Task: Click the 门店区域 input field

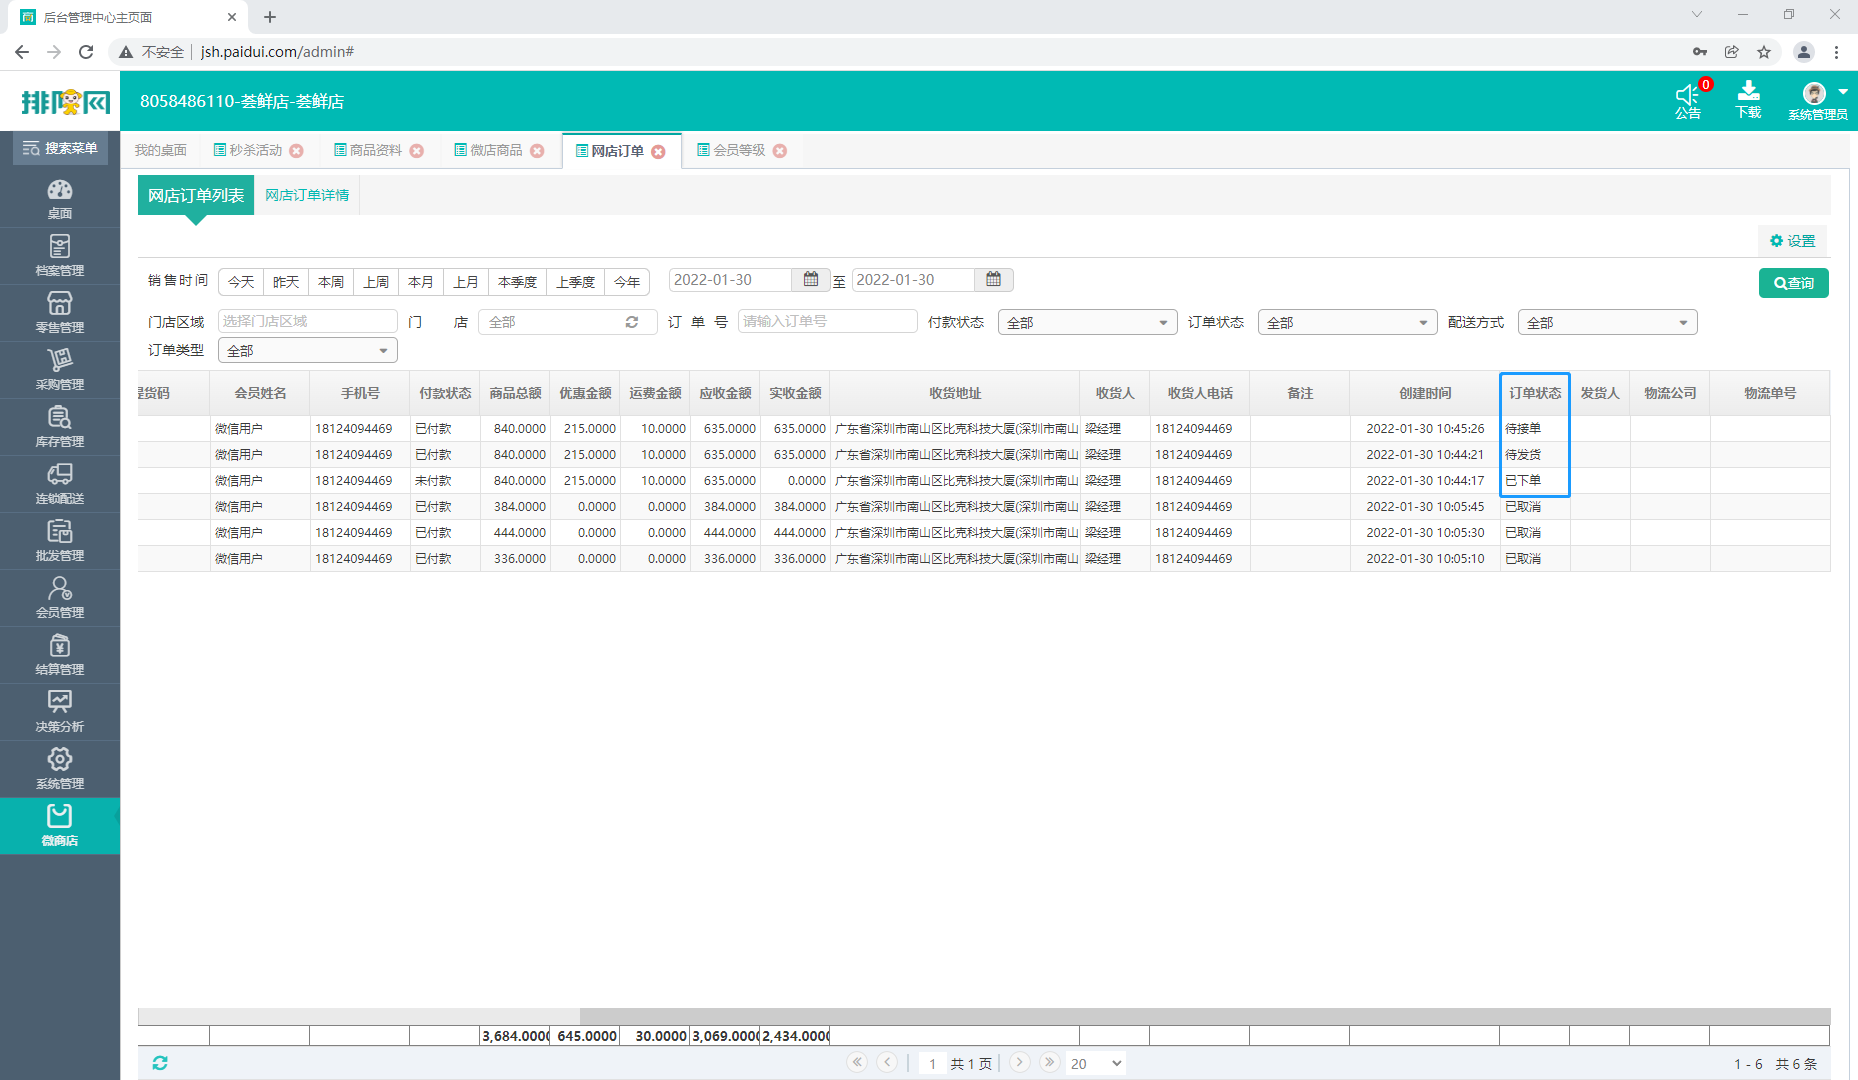Action: (x=307, y=321)
